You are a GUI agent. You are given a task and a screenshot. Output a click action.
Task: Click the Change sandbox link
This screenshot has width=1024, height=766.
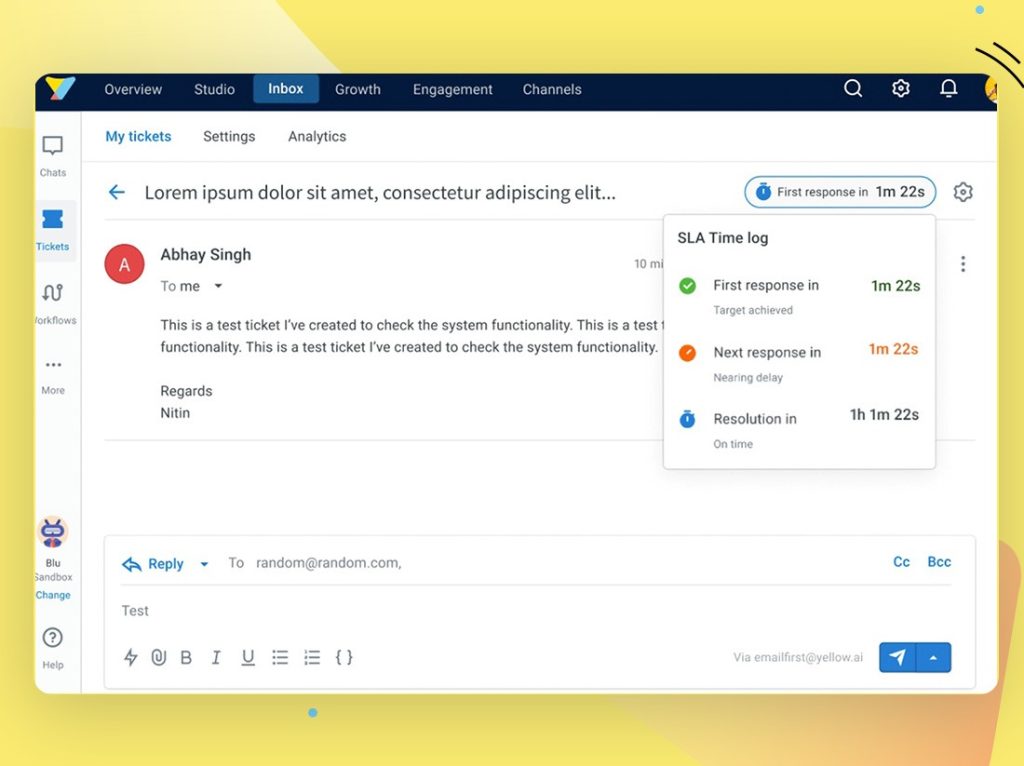(x=53, y=595)
